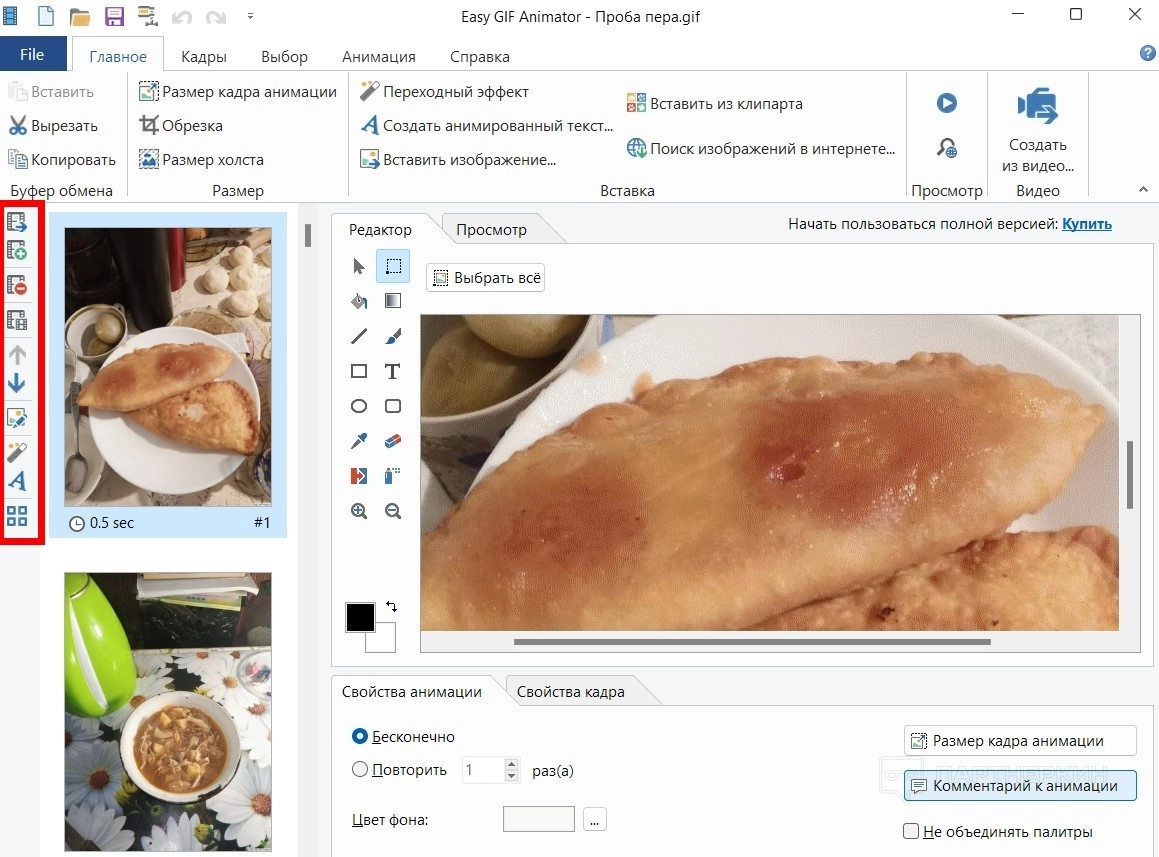Screen dimensions: 1159x857
Task: Open the quick access toolbar dropdown arrow
Action: click(250, 16)
